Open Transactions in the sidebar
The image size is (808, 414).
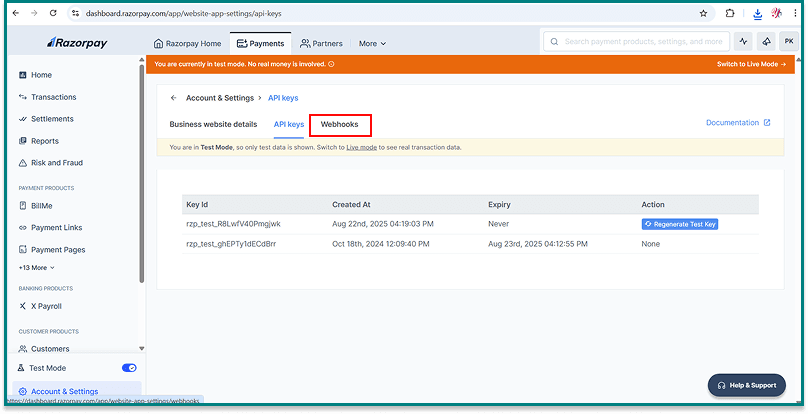53,97
